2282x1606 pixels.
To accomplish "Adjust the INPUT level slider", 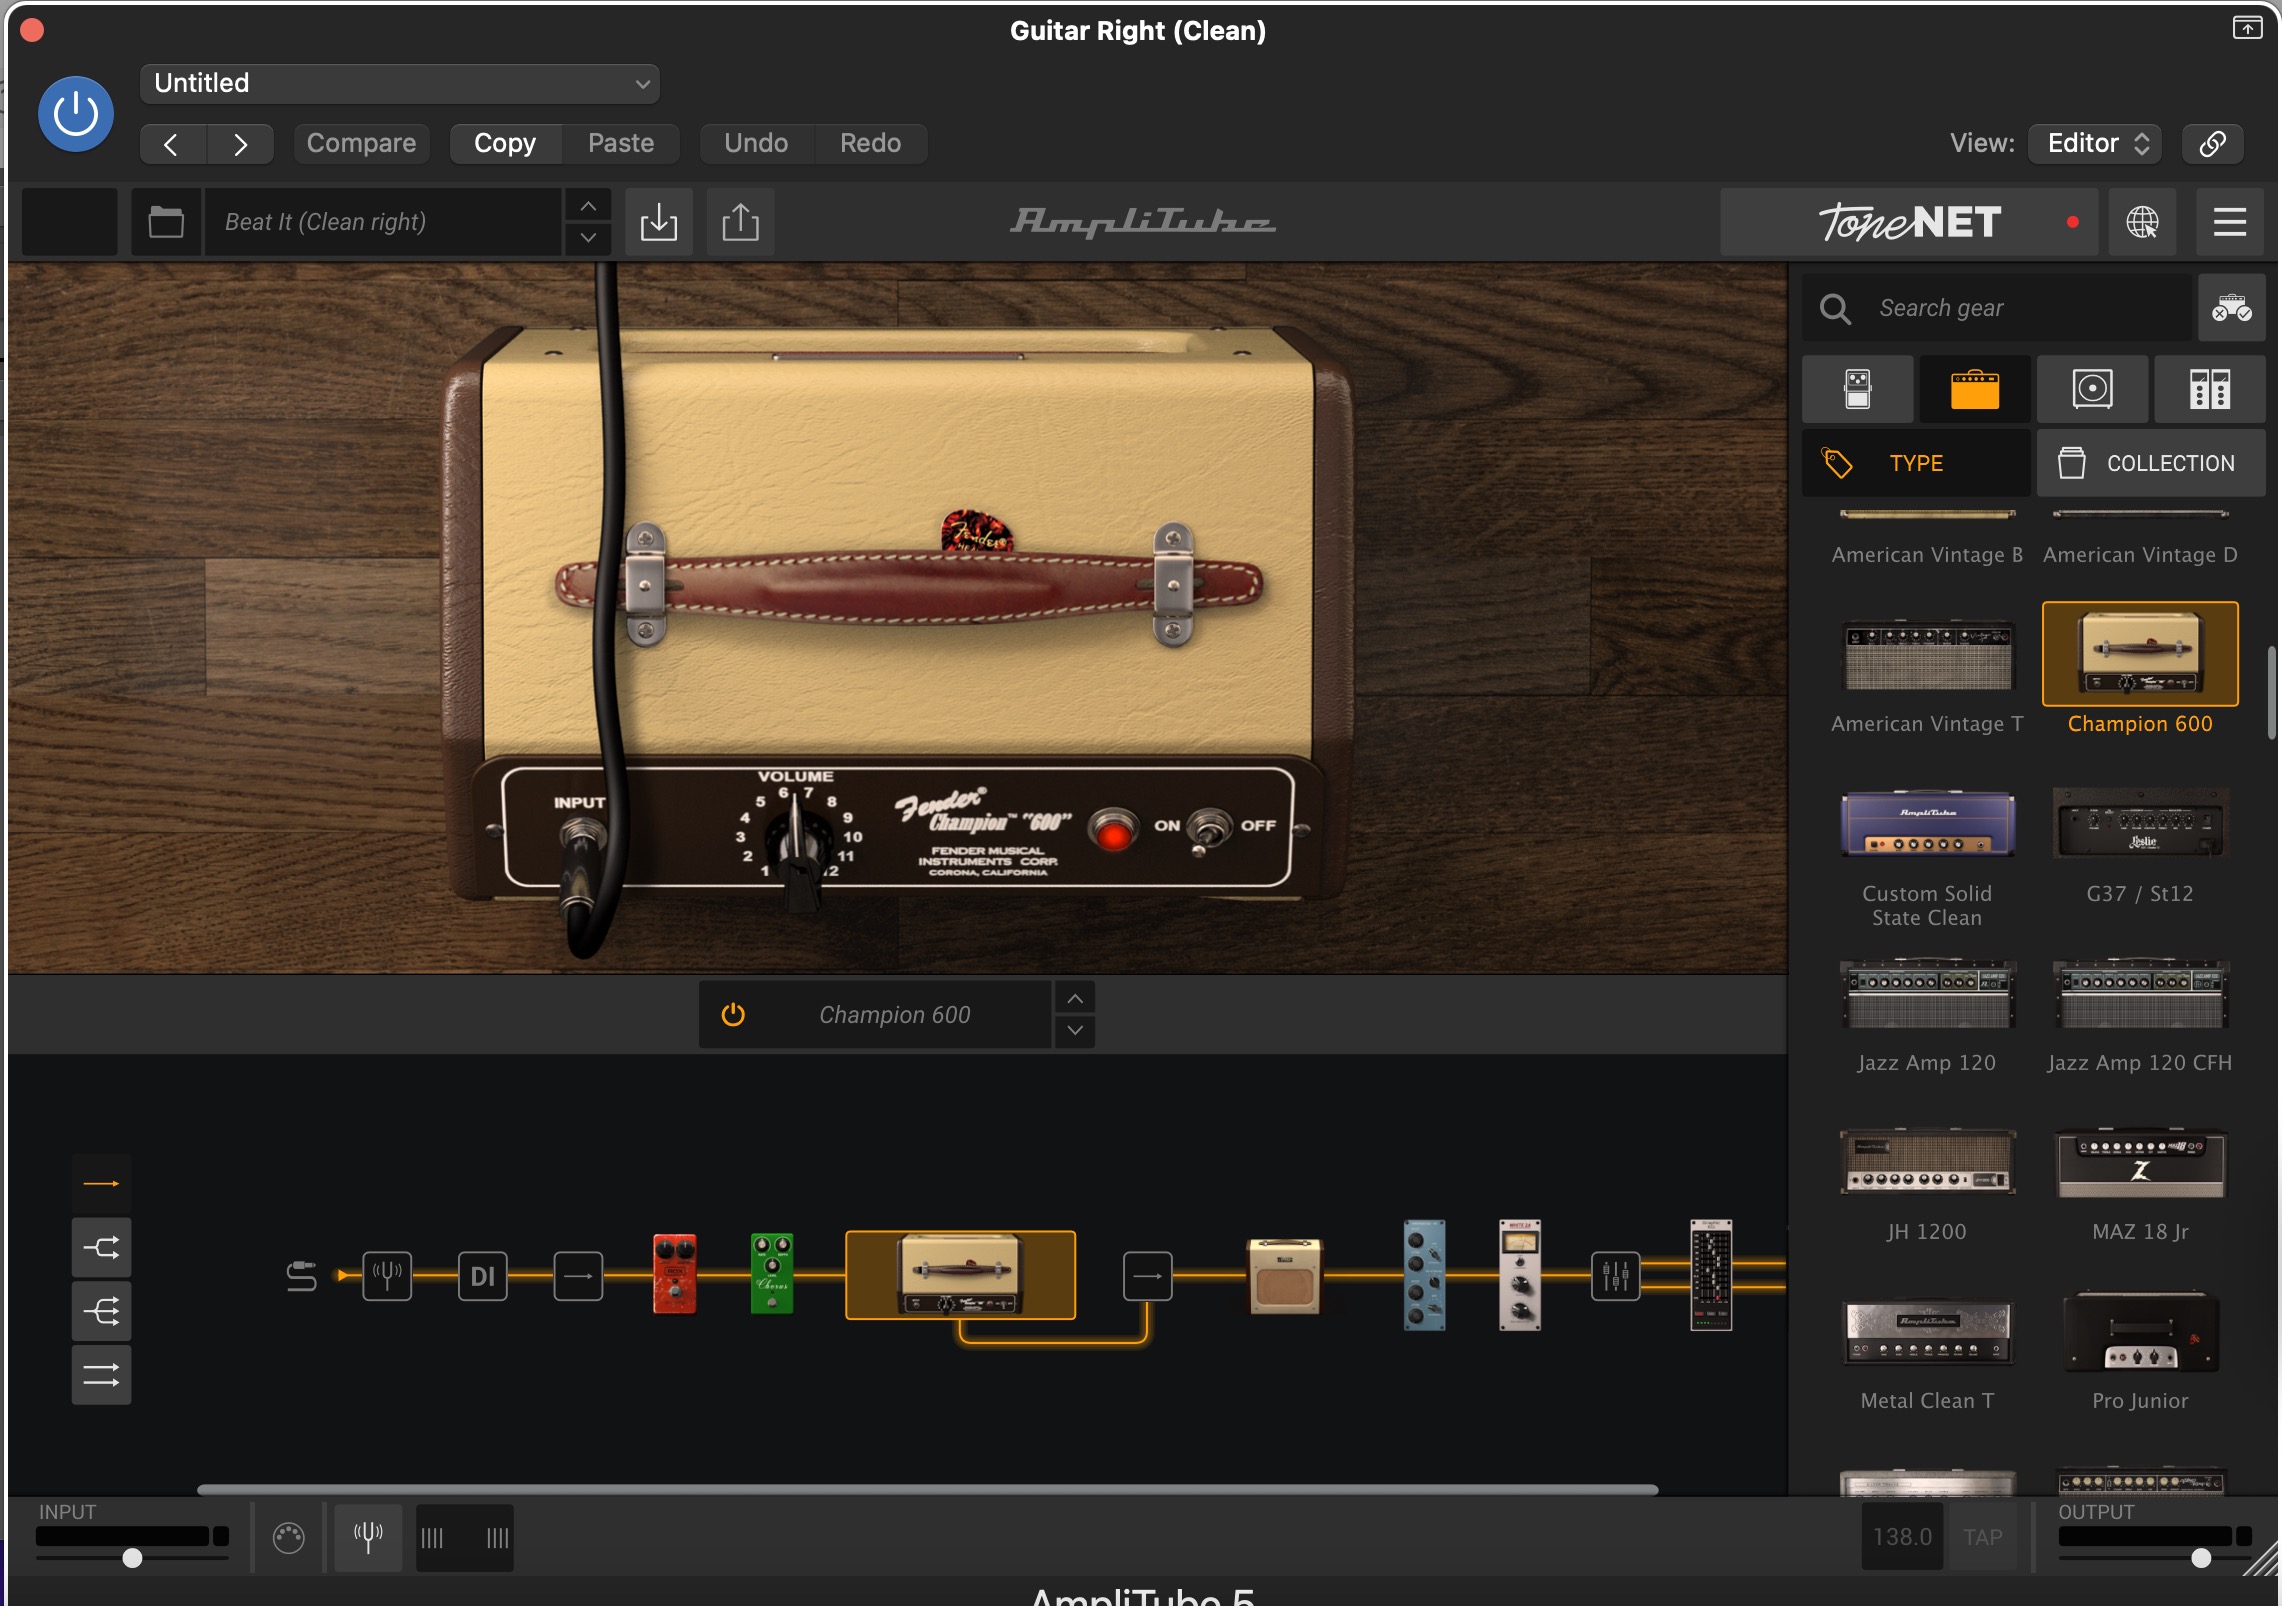I will (x=132, y=1558).
